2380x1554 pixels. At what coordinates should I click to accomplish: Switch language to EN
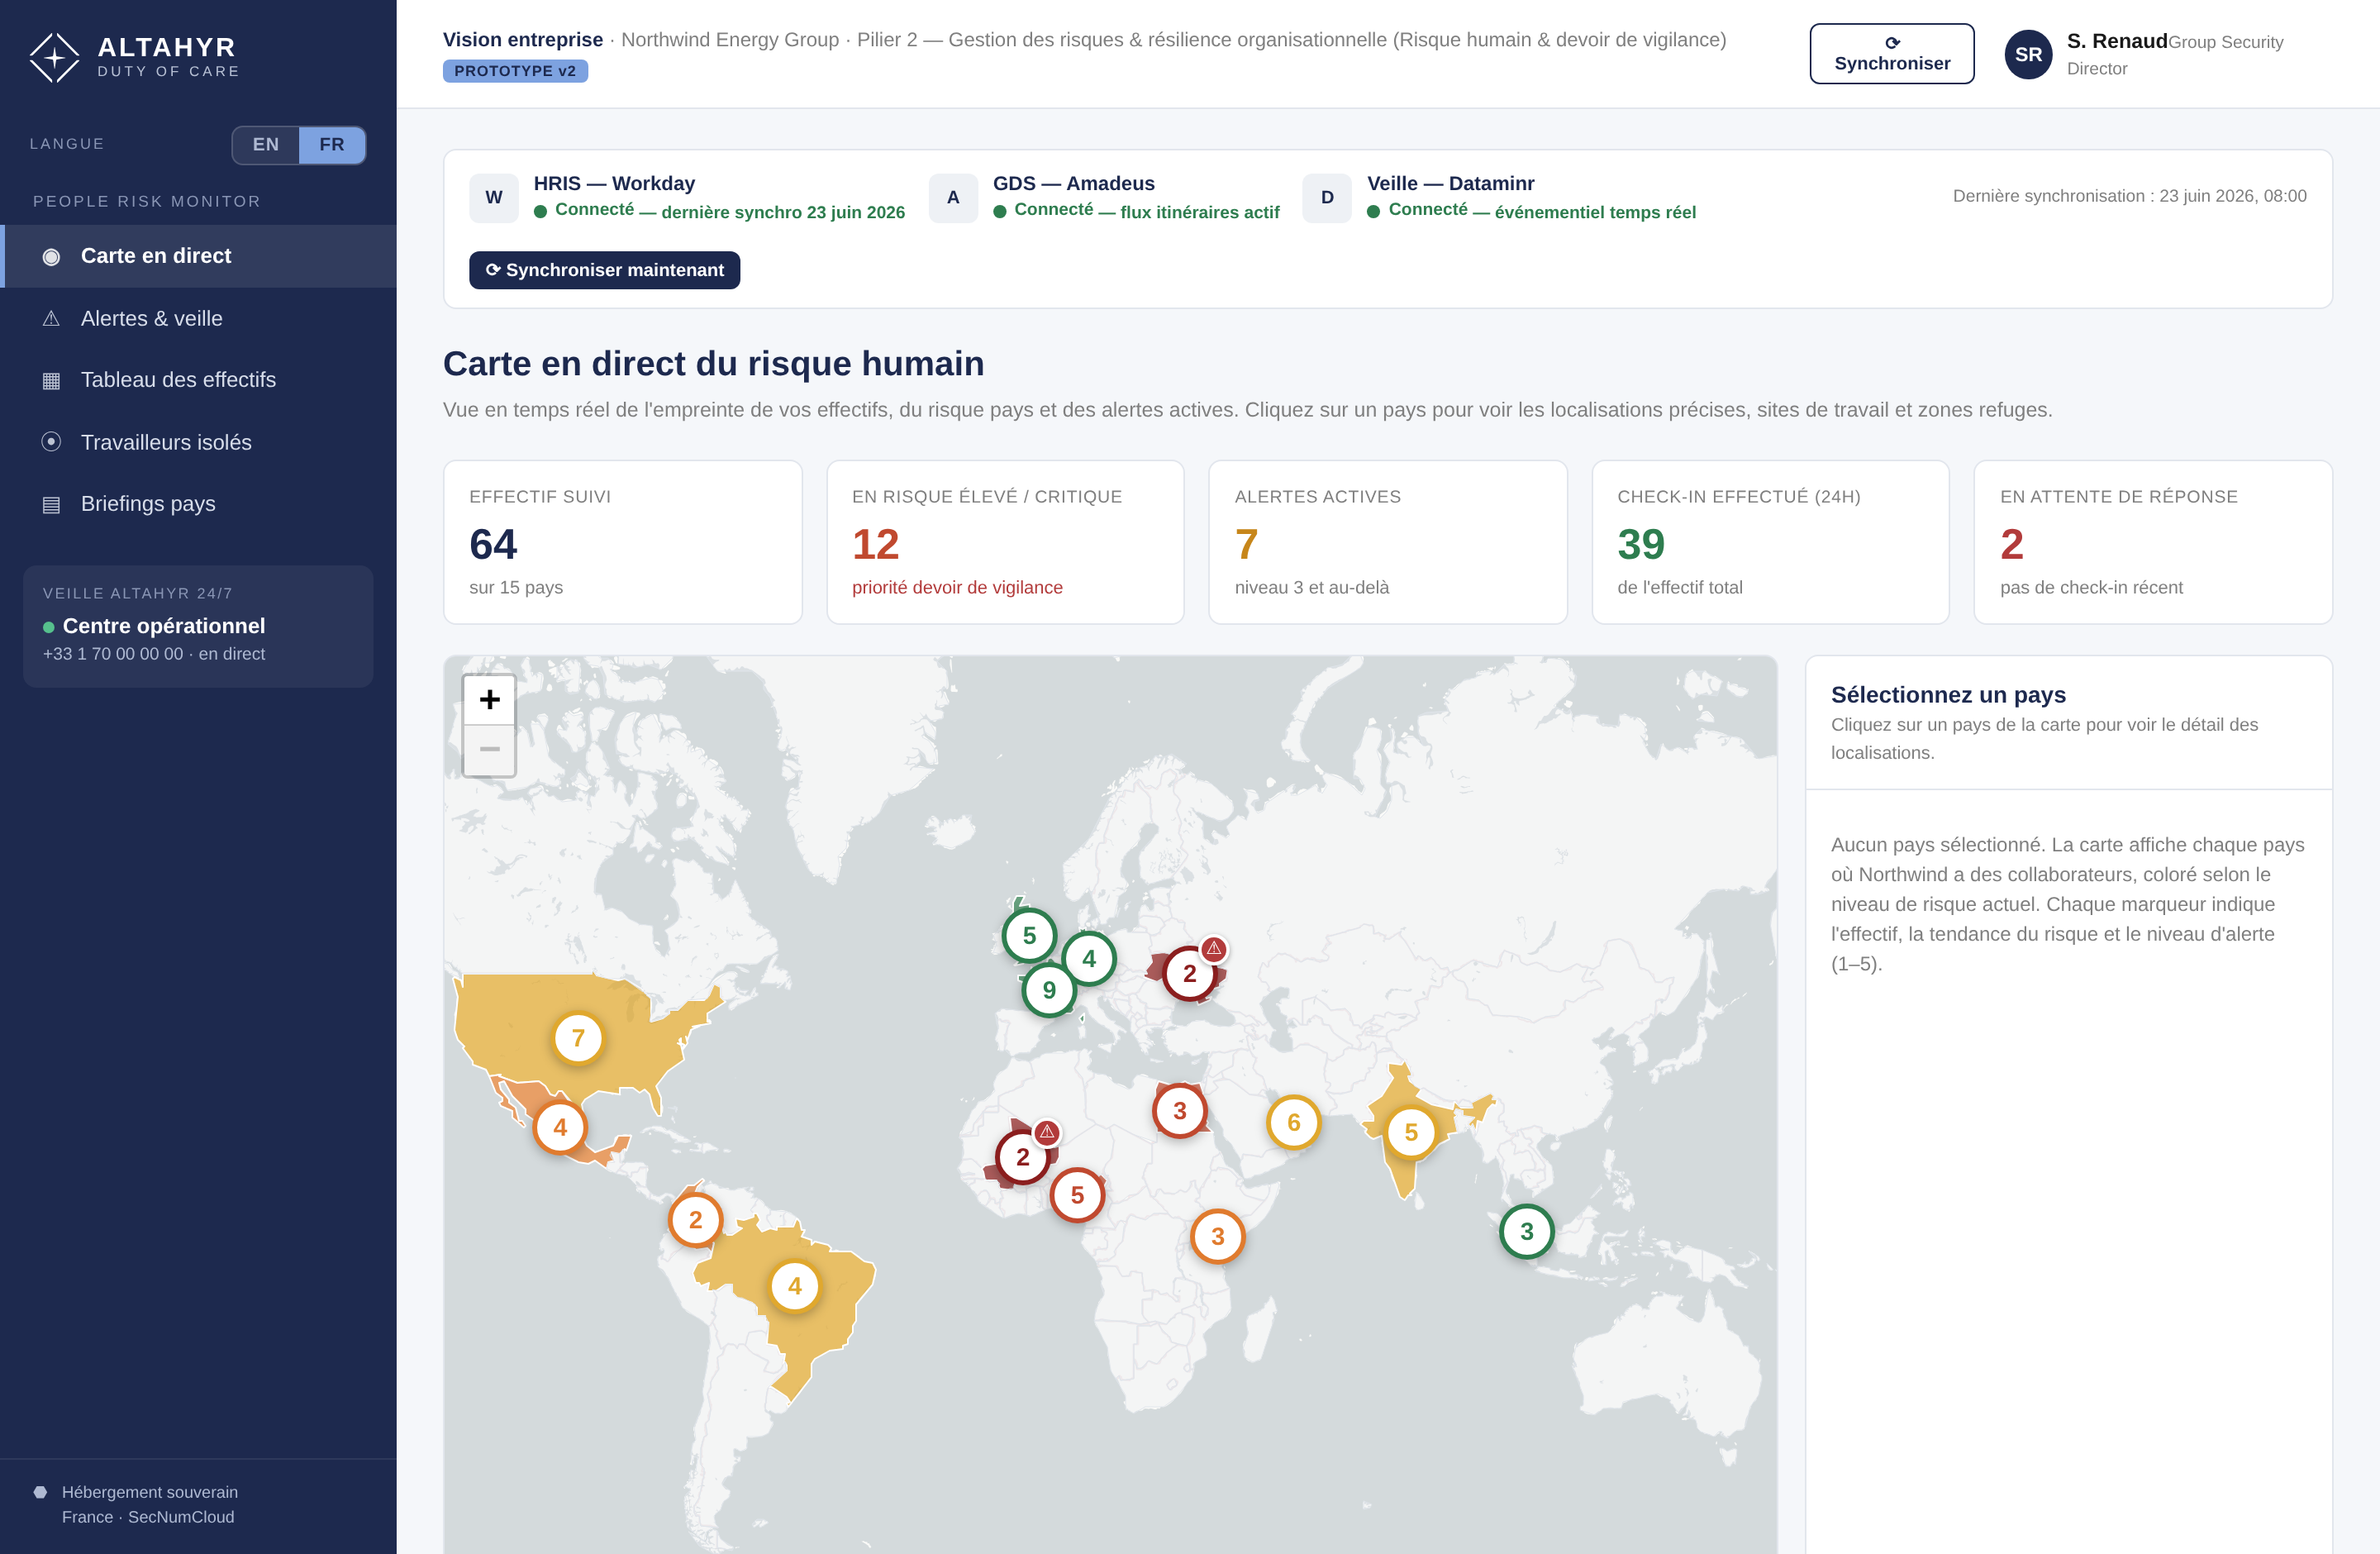266,145
